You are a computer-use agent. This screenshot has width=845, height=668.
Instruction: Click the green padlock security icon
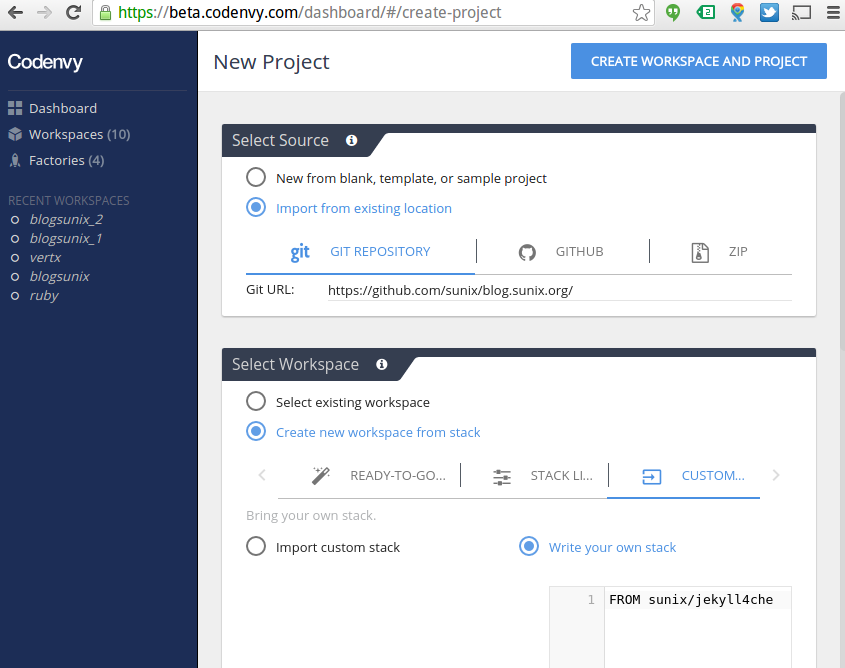point(106,12)
